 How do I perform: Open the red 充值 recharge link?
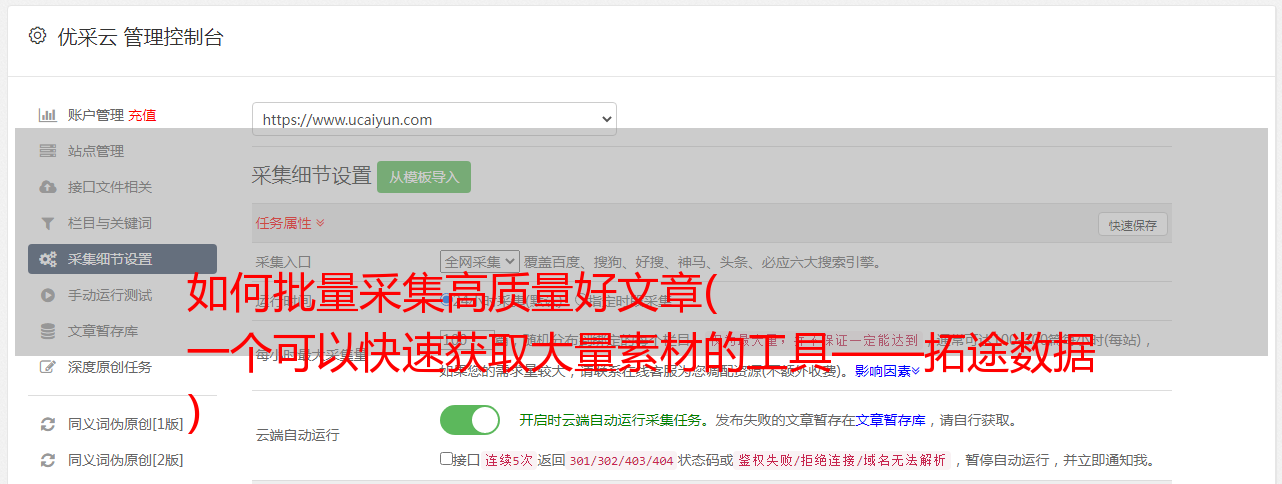click(142, 115)
